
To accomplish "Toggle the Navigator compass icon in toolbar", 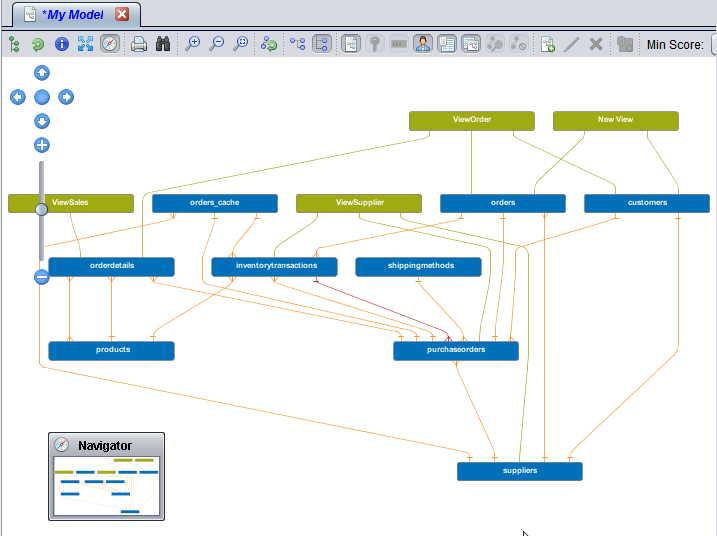I will 110,44.
